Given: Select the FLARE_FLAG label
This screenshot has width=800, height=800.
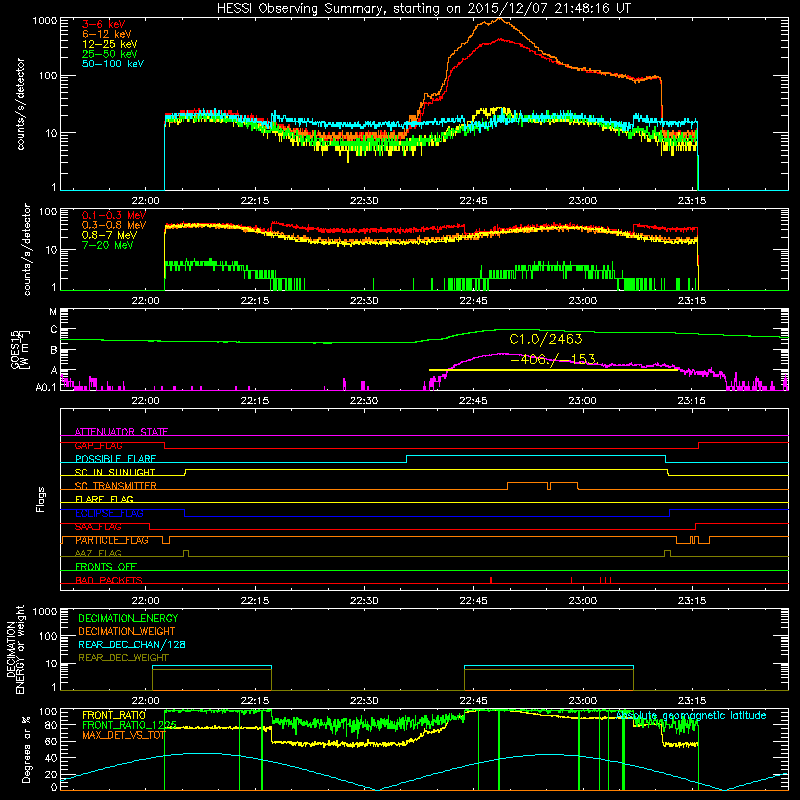Looking at the screenshot, I should coord(104,499).
